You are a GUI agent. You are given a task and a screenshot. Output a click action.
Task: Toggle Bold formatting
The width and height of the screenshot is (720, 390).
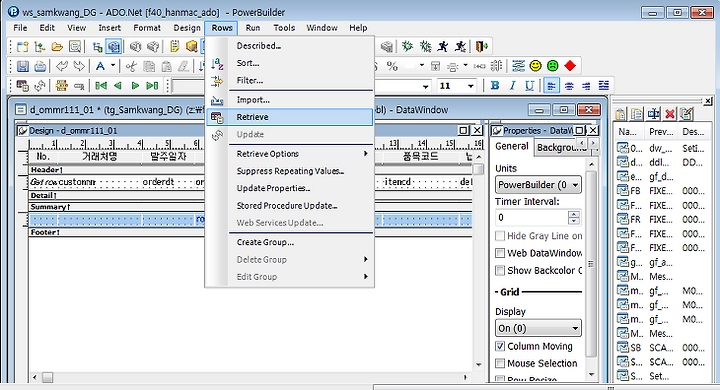(x=495, y=85)
